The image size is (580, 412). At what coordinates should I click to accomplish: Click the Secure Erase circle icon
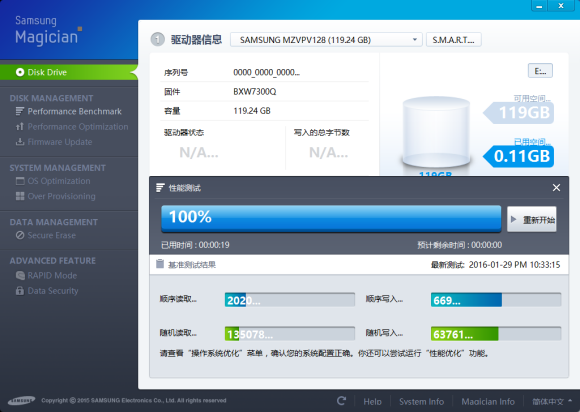[20, 235]
